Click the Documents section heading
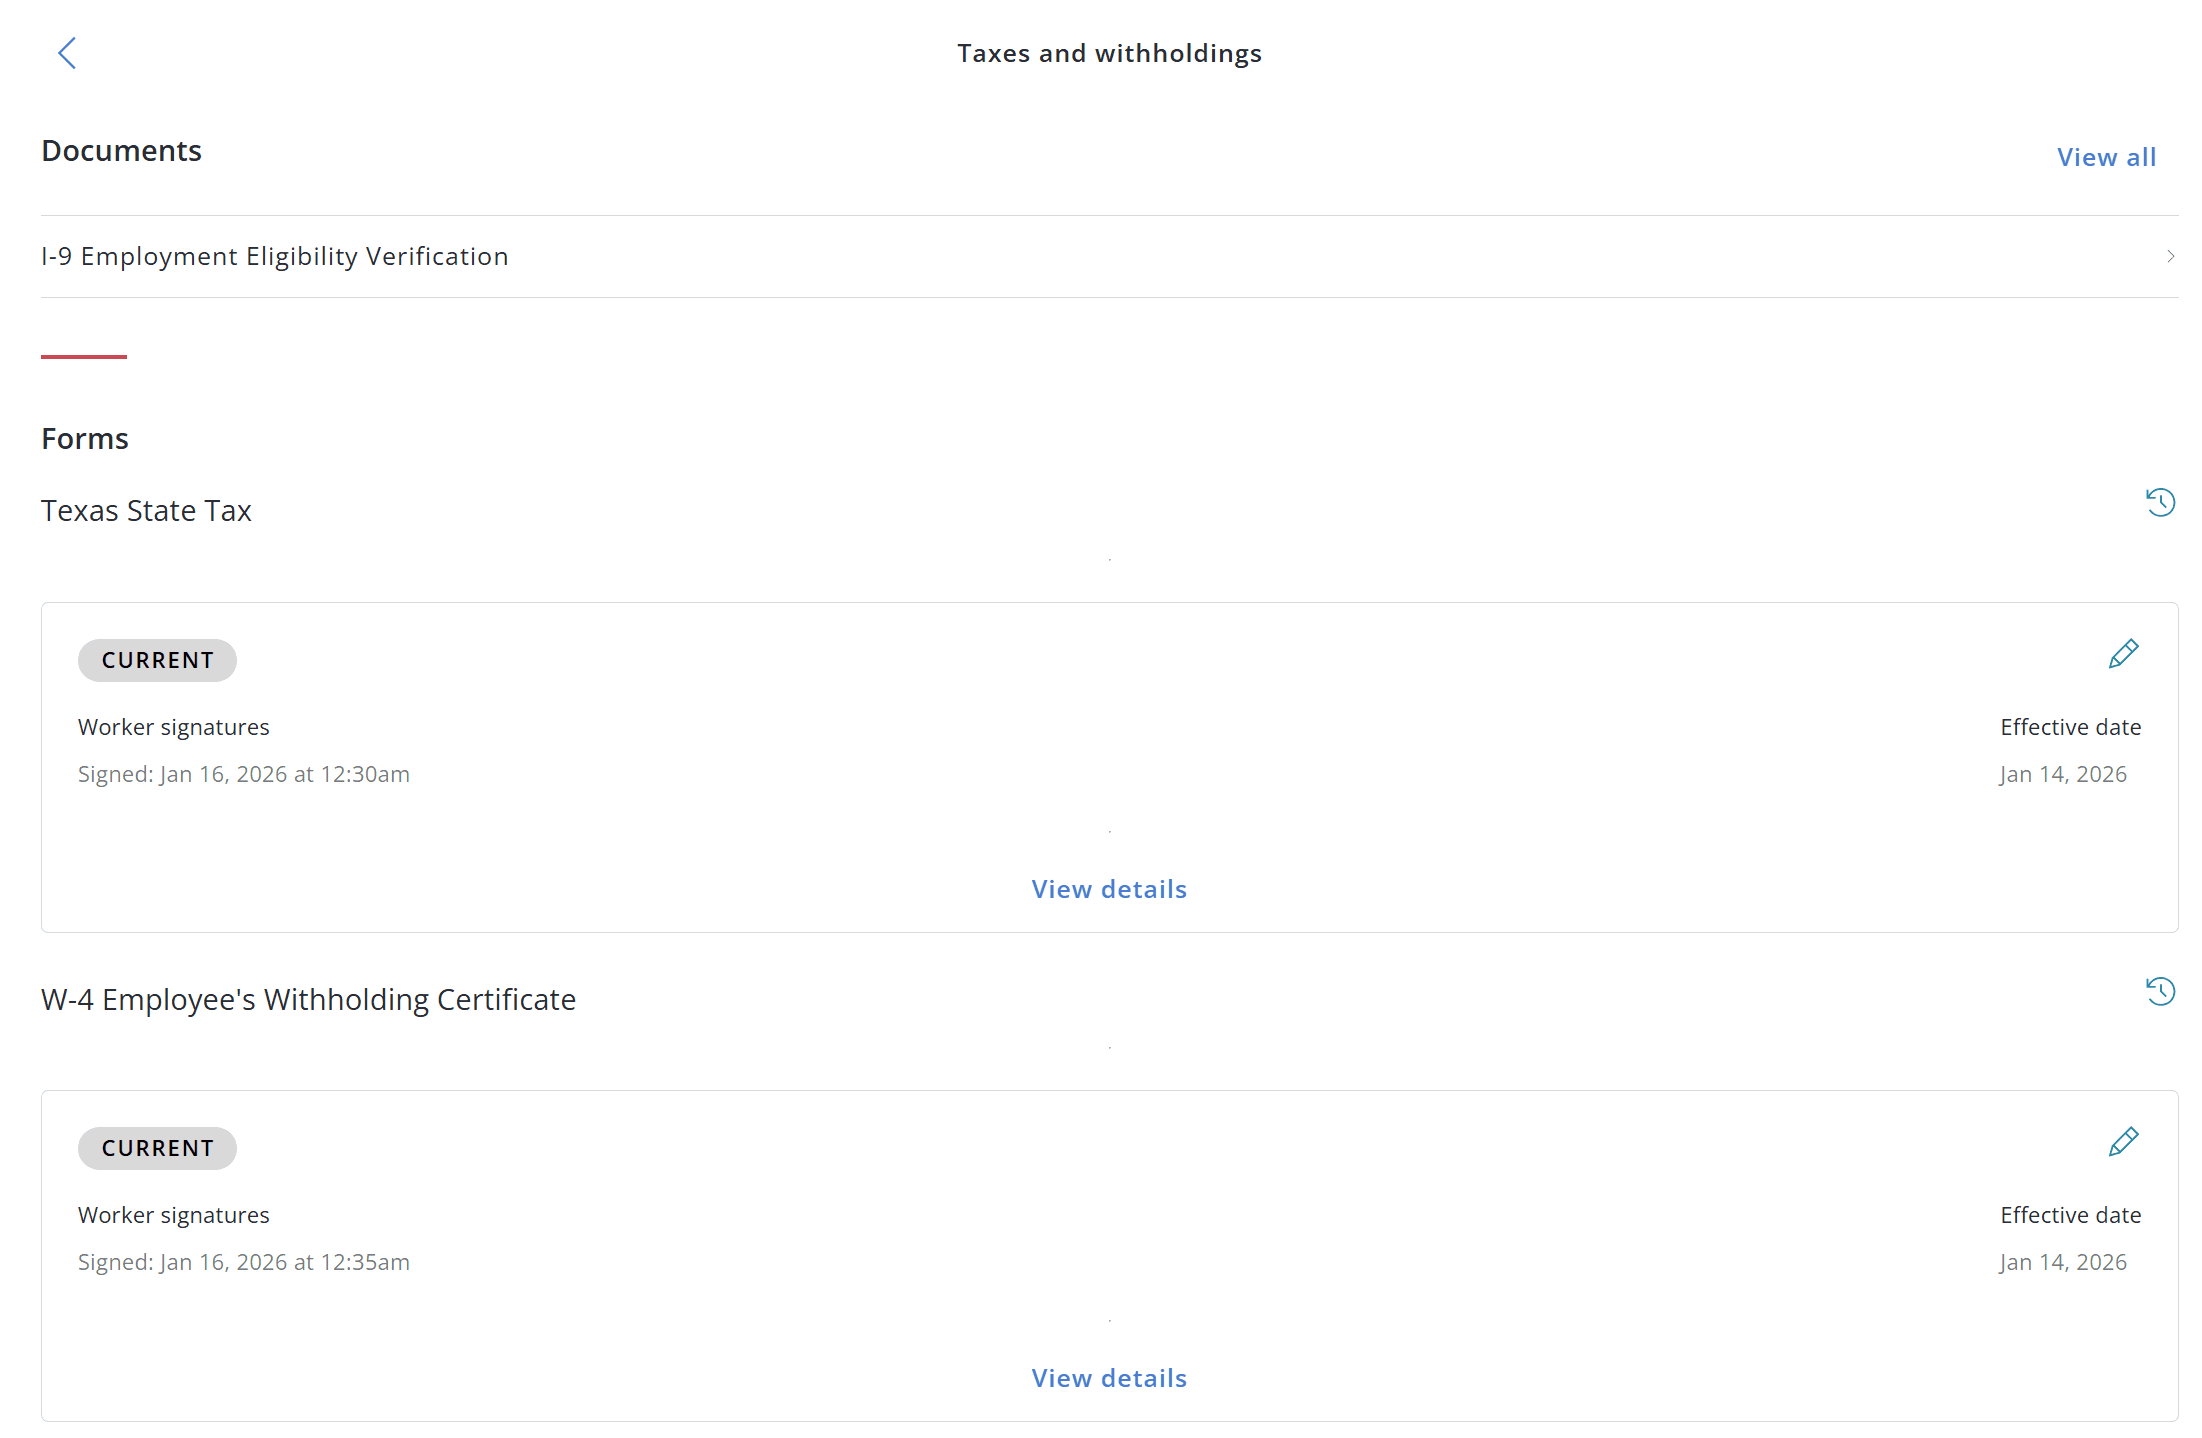The image size is (2202, 1438). [121, 151]
